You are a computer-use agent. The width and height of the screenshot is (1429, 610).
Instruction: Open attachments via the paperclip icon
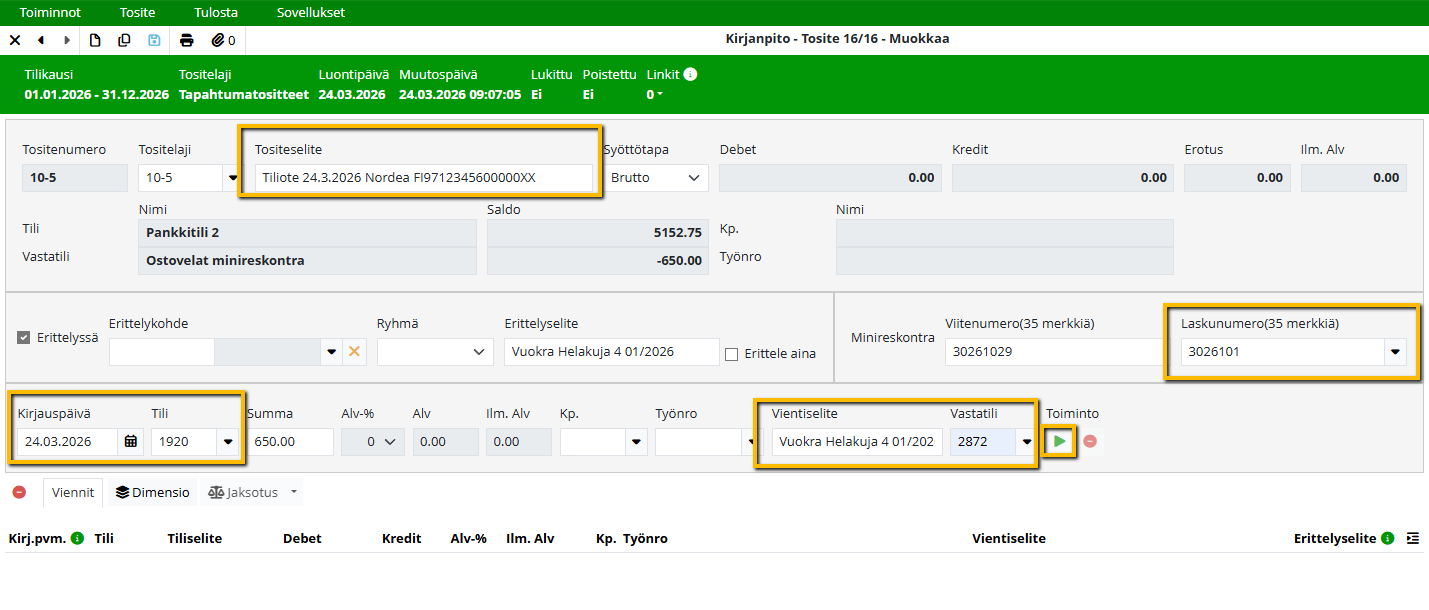pos(218,41)
